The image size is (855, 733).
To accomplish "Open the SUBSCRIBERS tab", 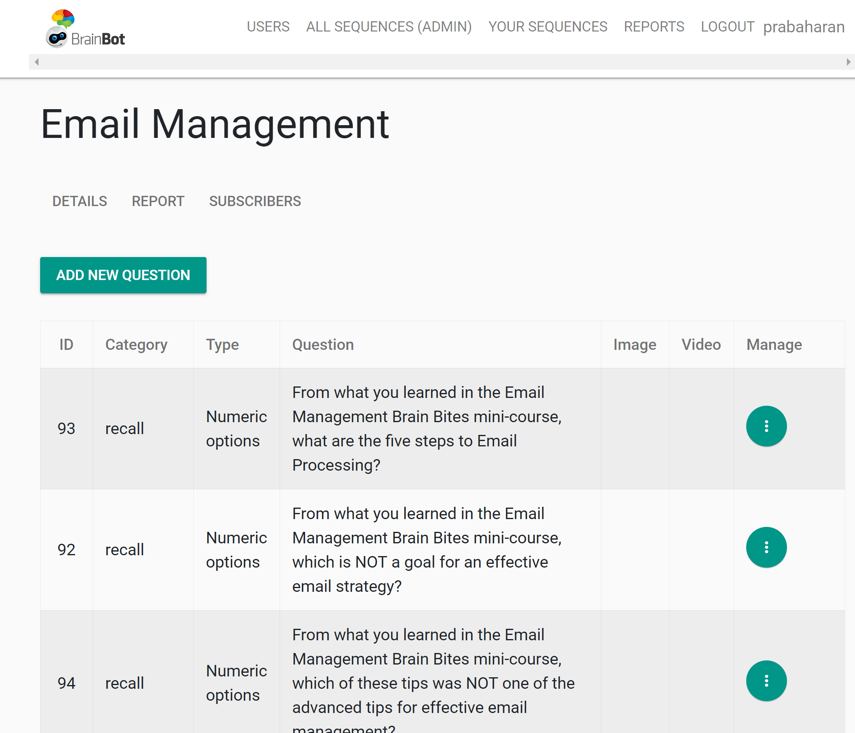I will [255, 201].
